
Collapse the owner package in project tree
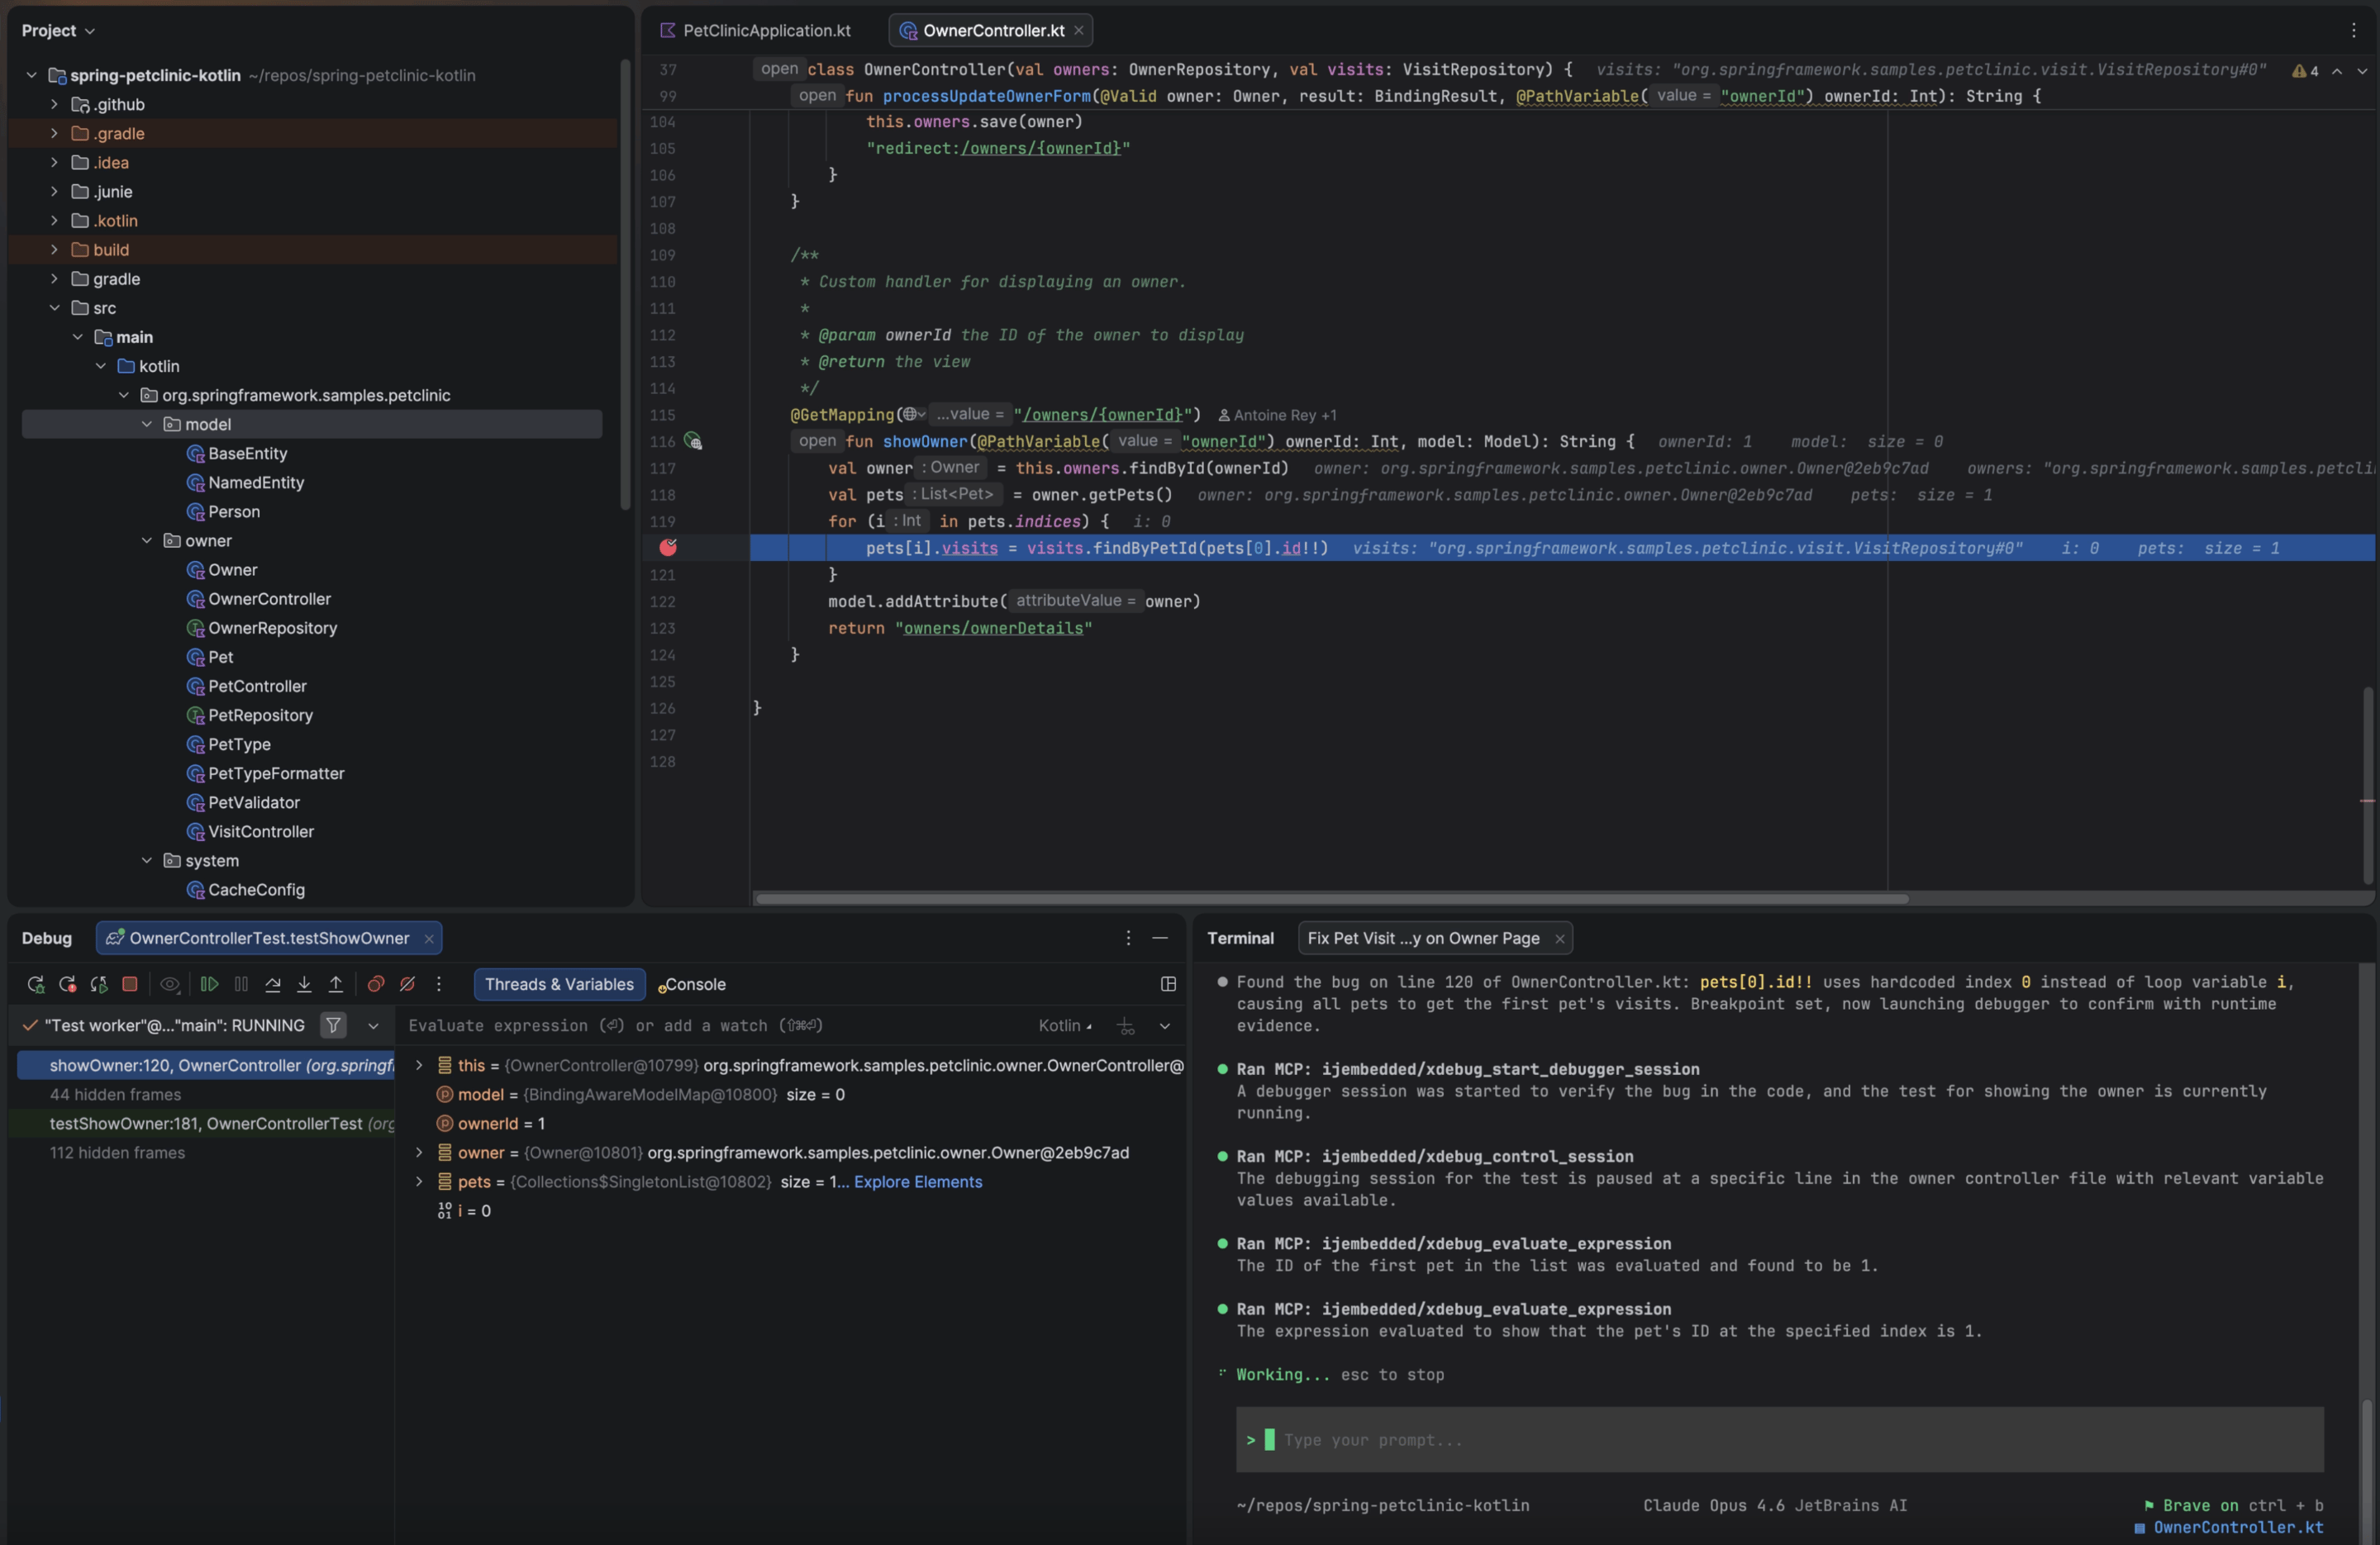pyautogui.click(x=147, y=541)
